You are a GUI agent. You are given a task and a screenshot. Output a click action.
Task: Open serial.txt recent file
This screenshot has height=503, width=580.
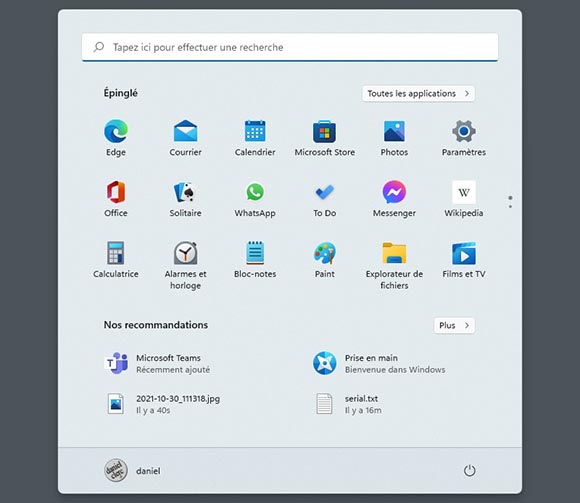pyautogui.click(x=348, y=404)
